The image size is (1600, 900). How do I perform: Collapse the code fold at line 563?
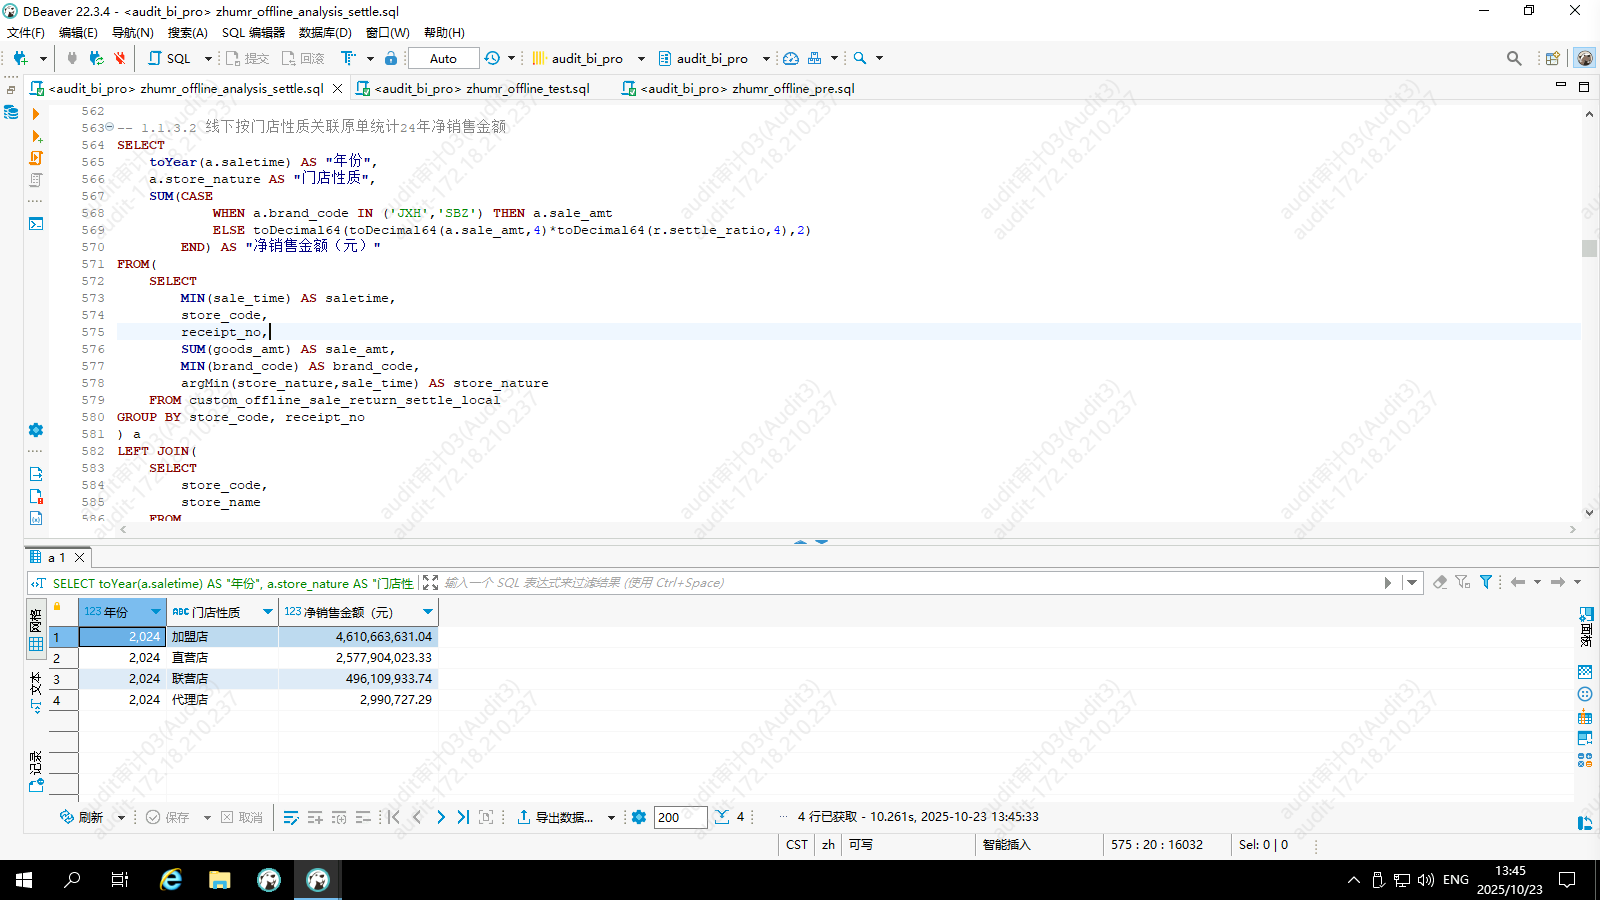(x=109, y=127)
